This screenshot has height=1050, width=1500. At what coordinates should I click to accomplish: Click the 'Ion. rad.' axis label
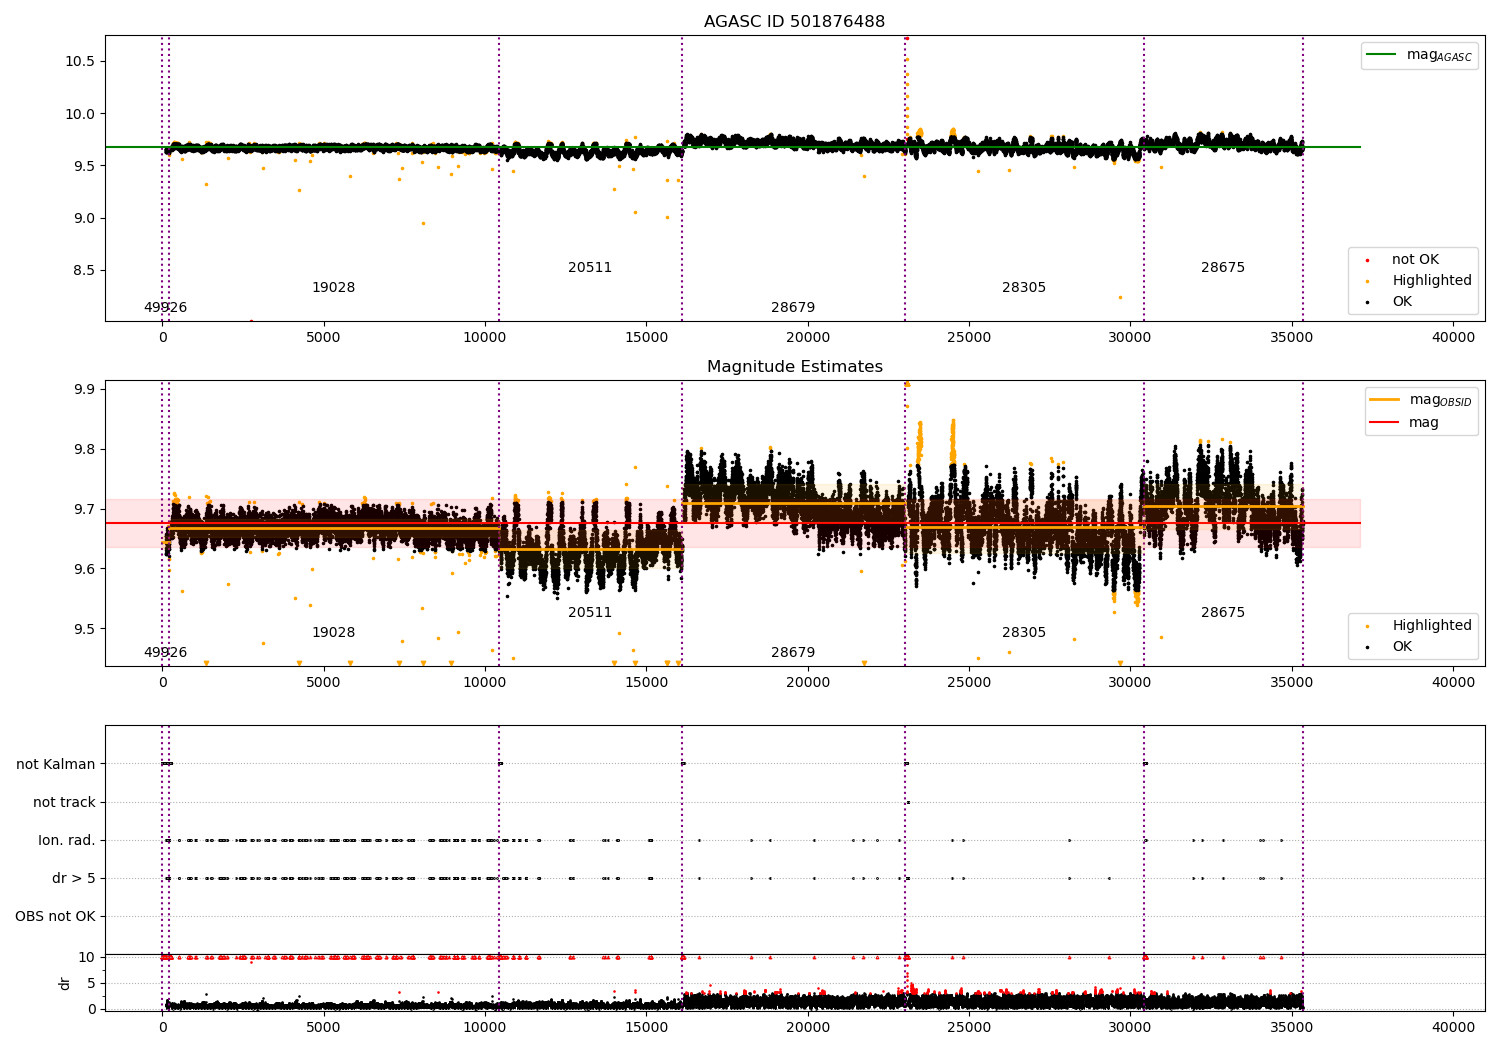coord(67,840)
